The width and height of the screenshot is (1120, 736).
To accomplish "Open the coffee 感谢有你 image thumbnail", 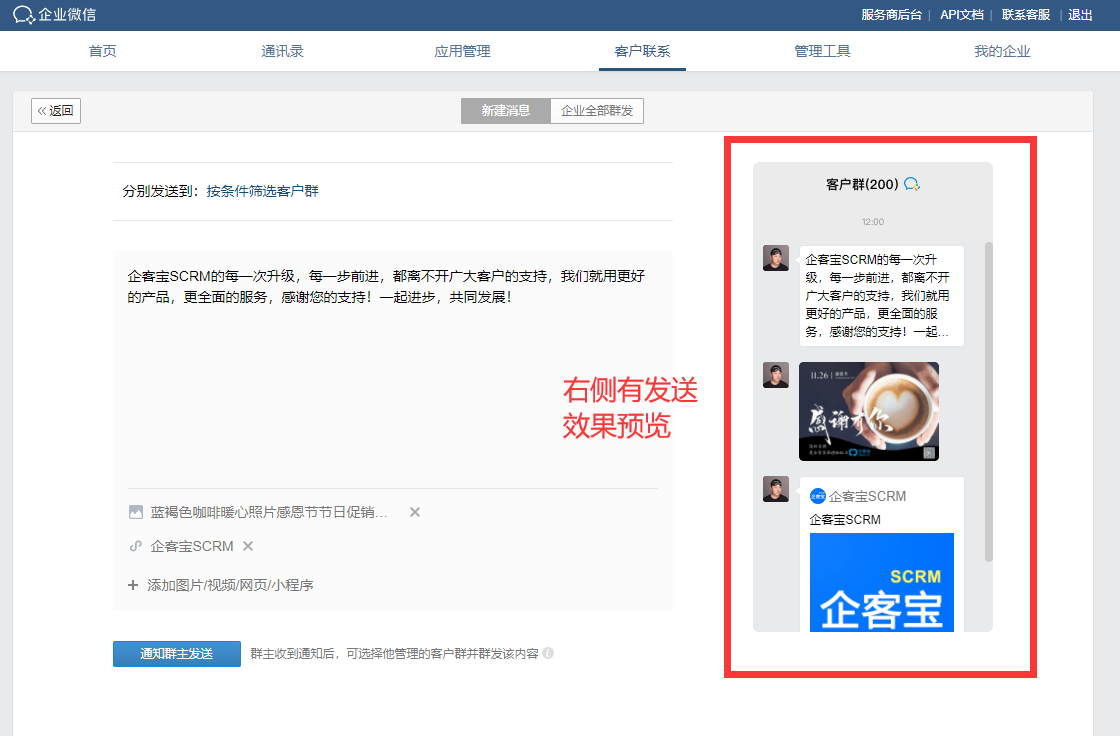I will point(869,412).
